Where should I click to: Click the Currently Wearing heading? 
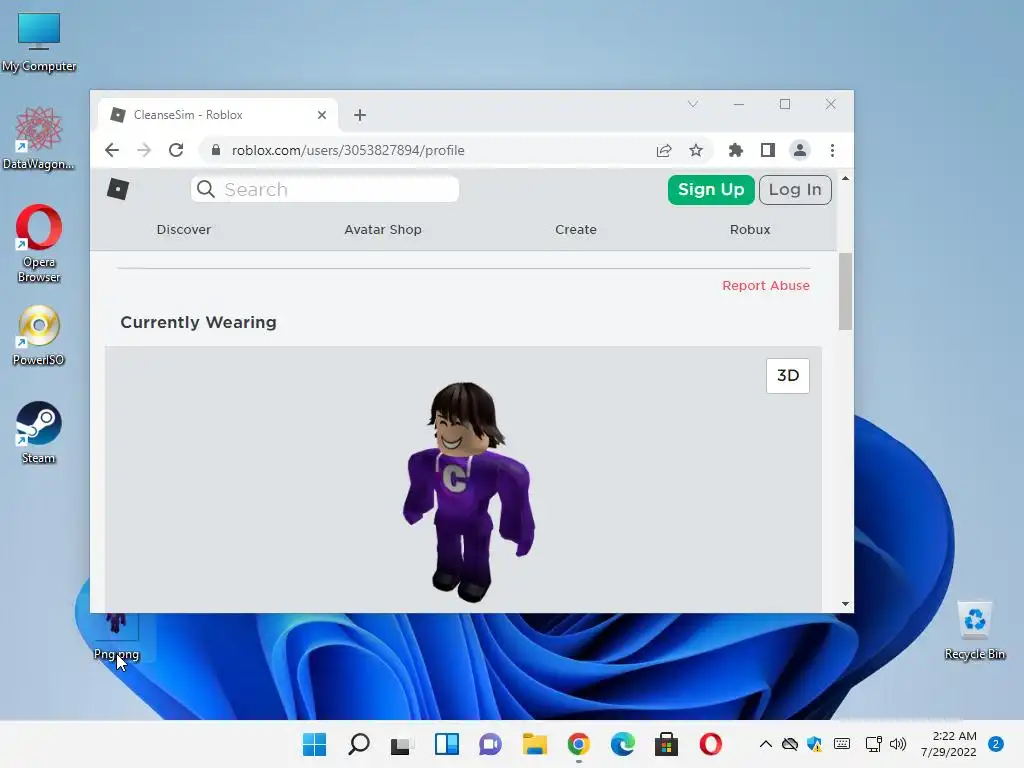pyautogui.click(x=199, y=323)
